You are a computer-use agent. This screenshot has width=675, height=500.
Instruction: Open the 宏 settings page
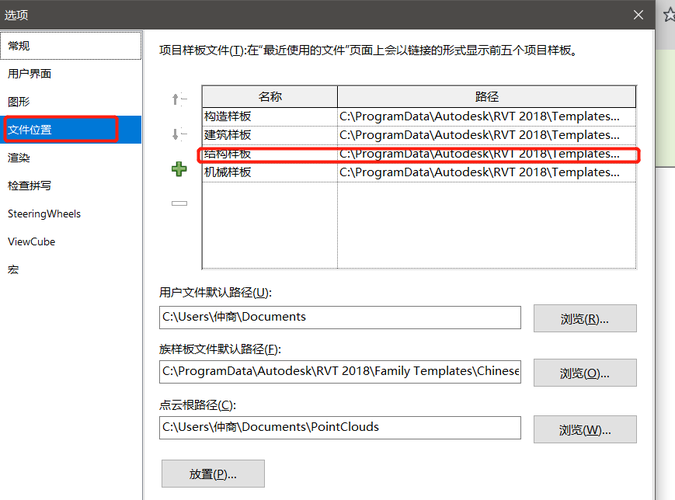[71, 270]
